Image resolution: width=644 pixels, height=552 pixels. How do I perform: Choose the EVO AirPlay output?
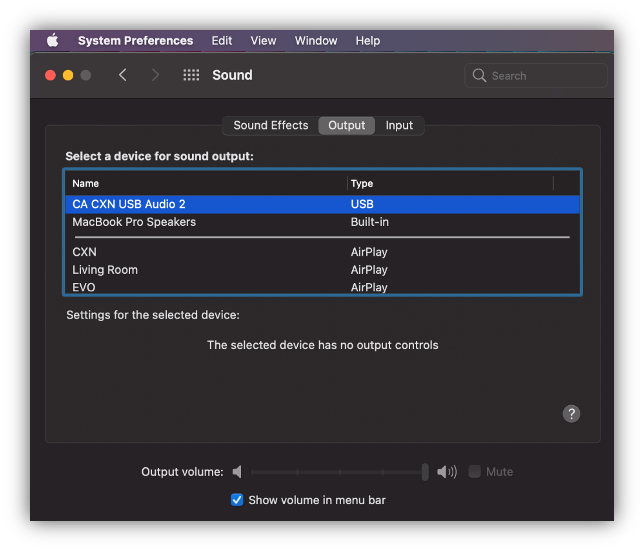(84, 287)
